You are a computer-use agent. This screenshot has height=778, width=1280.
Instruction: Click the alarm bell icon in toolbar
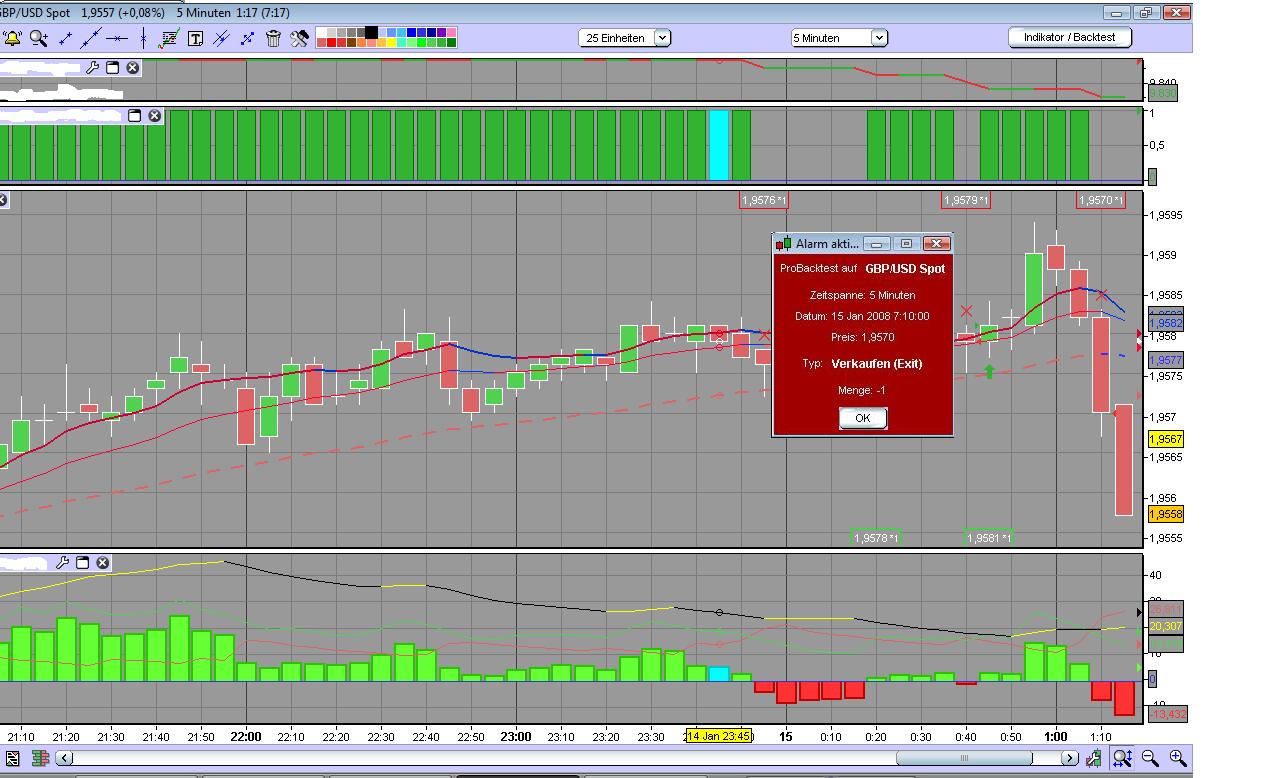pyautogui.click(x=12, y=38)
